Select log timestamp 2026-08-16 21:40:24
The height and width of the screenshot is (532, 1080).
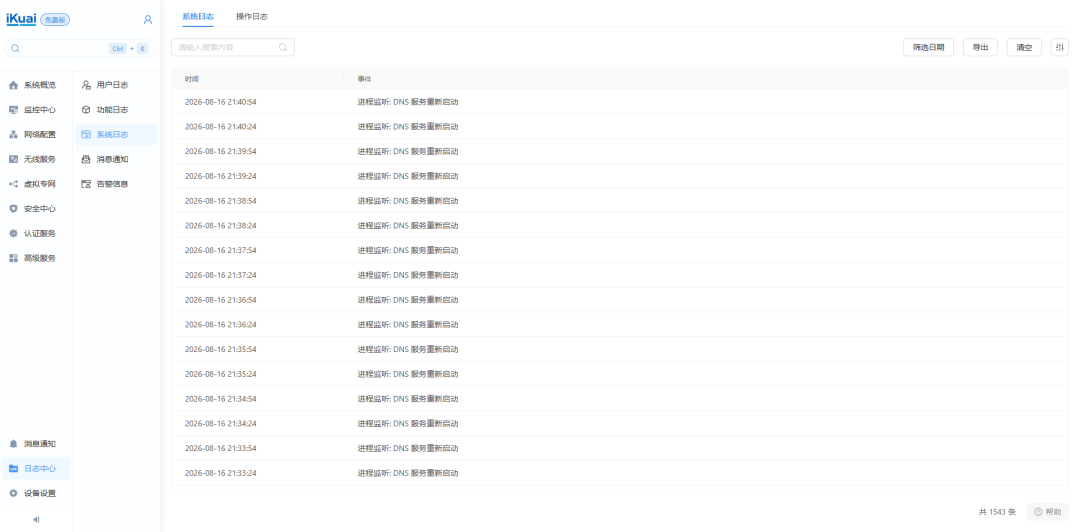coord(220,127)
